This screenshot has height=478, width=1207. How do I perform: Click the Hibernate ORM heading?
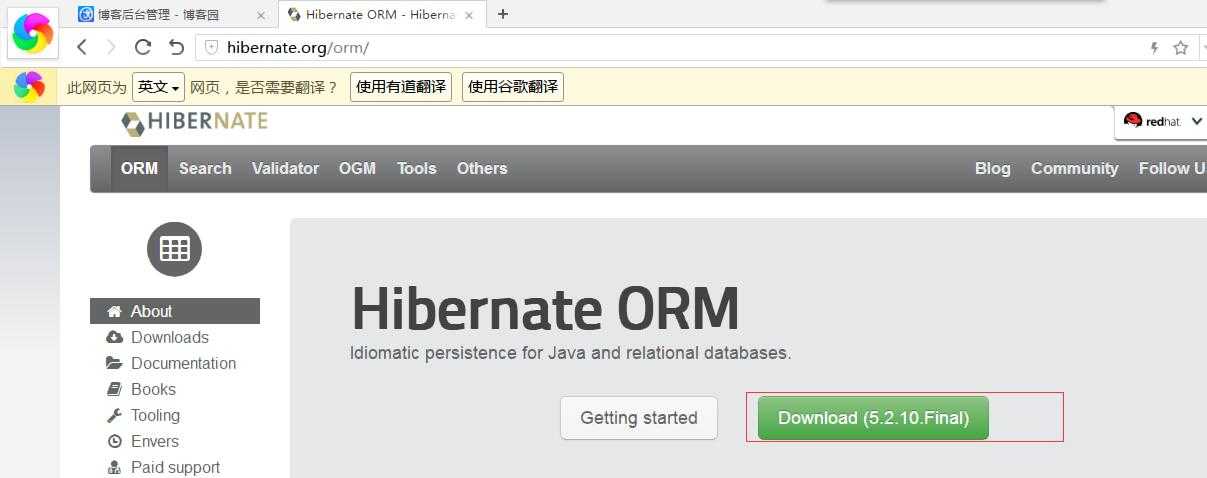(x=545, y=308)
